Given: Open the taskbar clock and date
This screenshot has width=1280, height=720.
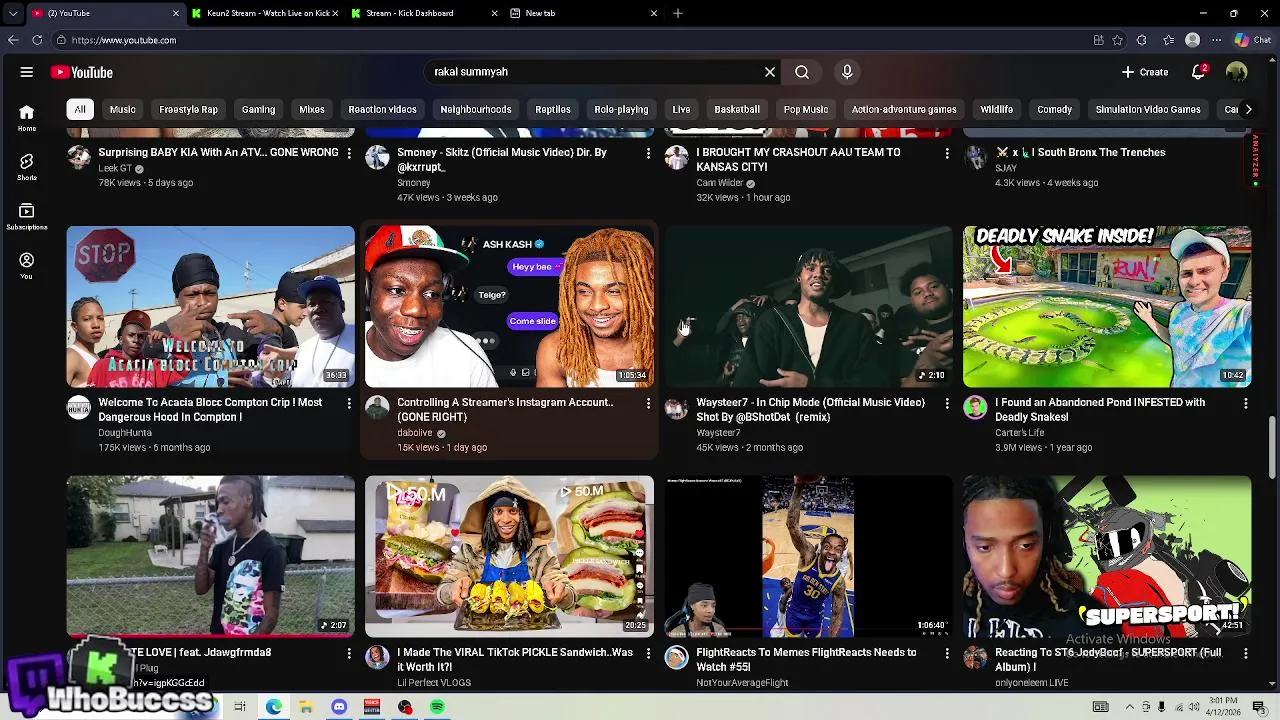Looking at the screenshot, I should tap(1224, 707).
